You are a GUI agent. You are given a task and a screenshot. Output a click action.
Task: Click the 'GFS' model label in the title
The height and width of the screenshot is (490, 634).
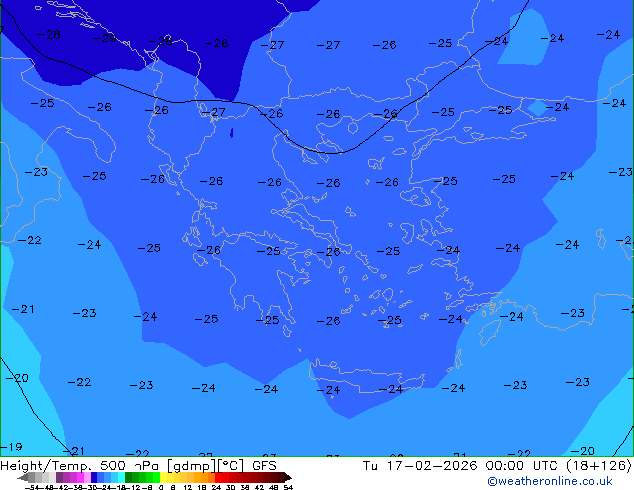(264, 466)
